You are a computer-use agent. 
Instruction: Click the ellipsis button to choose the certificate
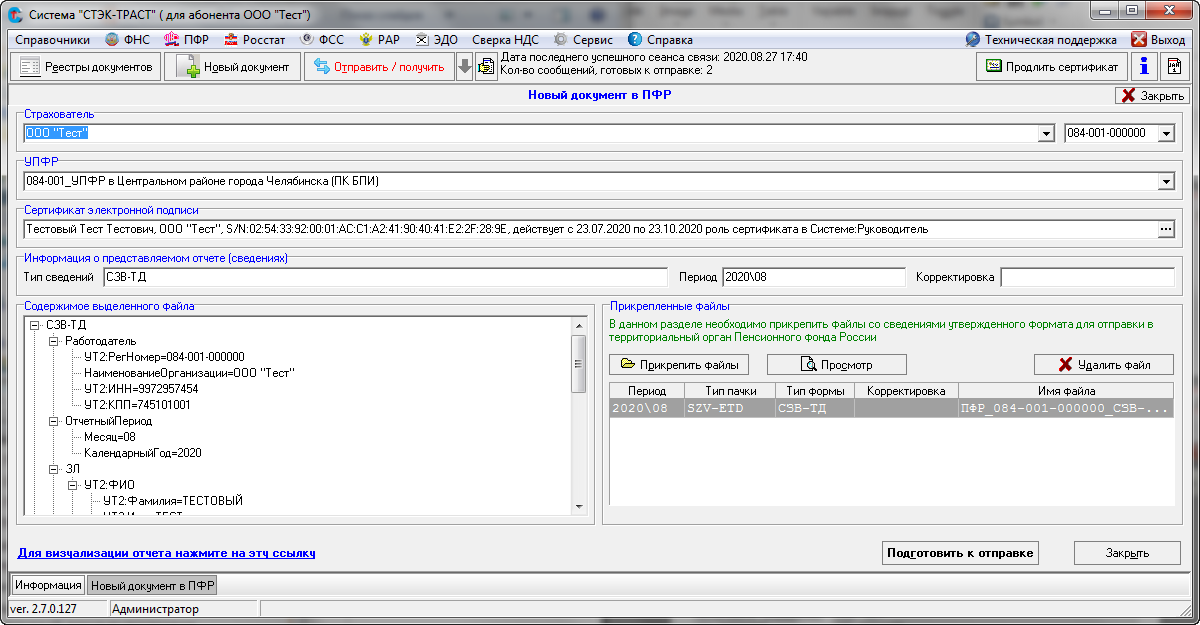[1166, 229]
